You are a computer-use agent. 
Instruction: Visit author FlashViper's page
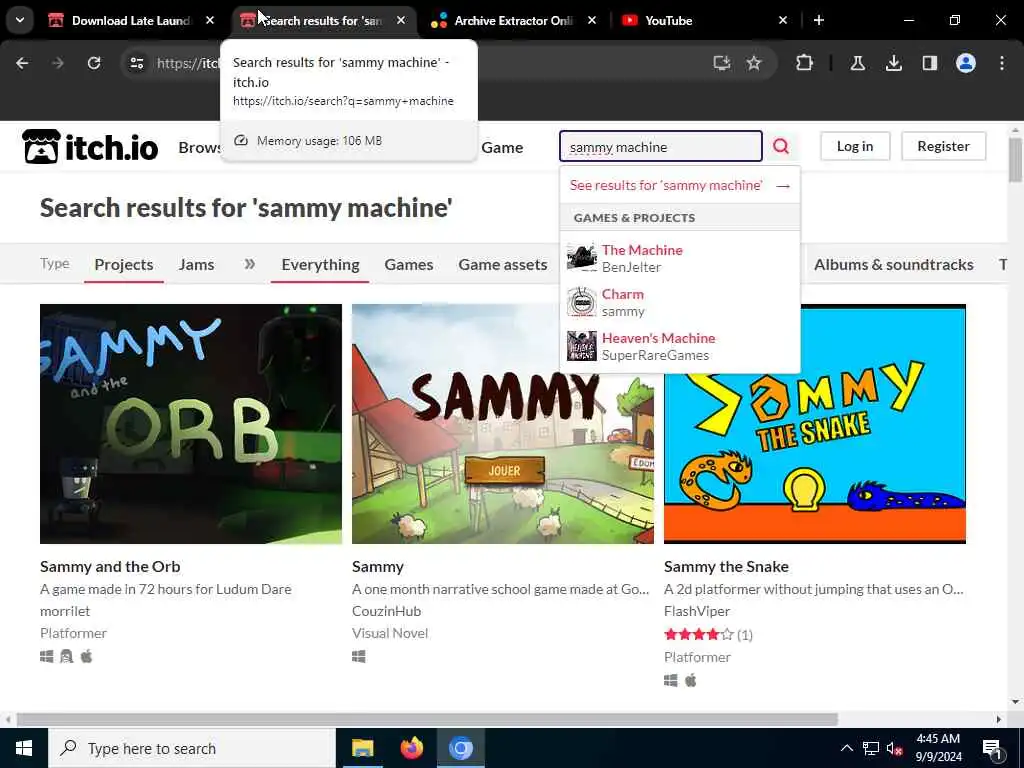point(697,611)
